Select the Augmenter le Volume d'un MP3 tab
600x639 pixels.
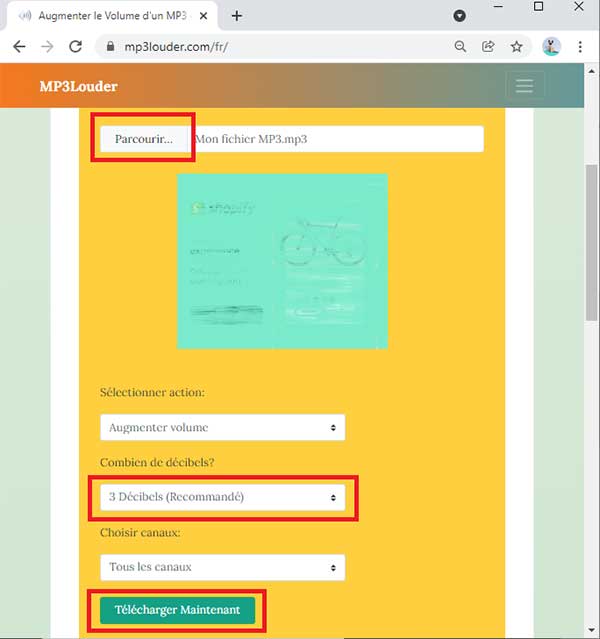pyautogui.click(x=112, y=16)
